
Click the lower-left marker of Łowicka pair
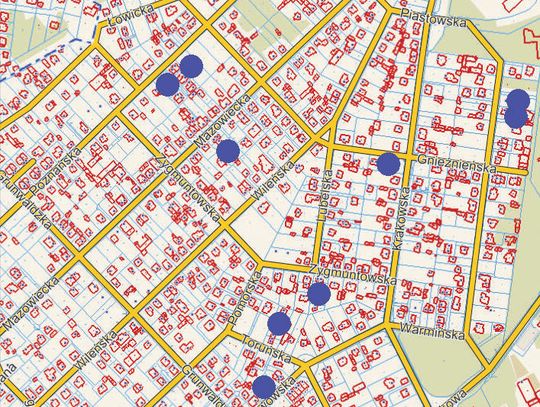167,84
